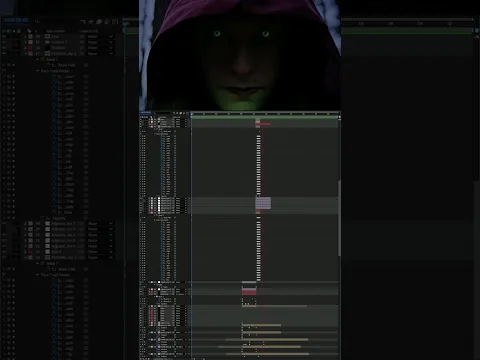Click the hooded figure preview image
This screenshot has width=480, height=360.
tap(240, 55)
